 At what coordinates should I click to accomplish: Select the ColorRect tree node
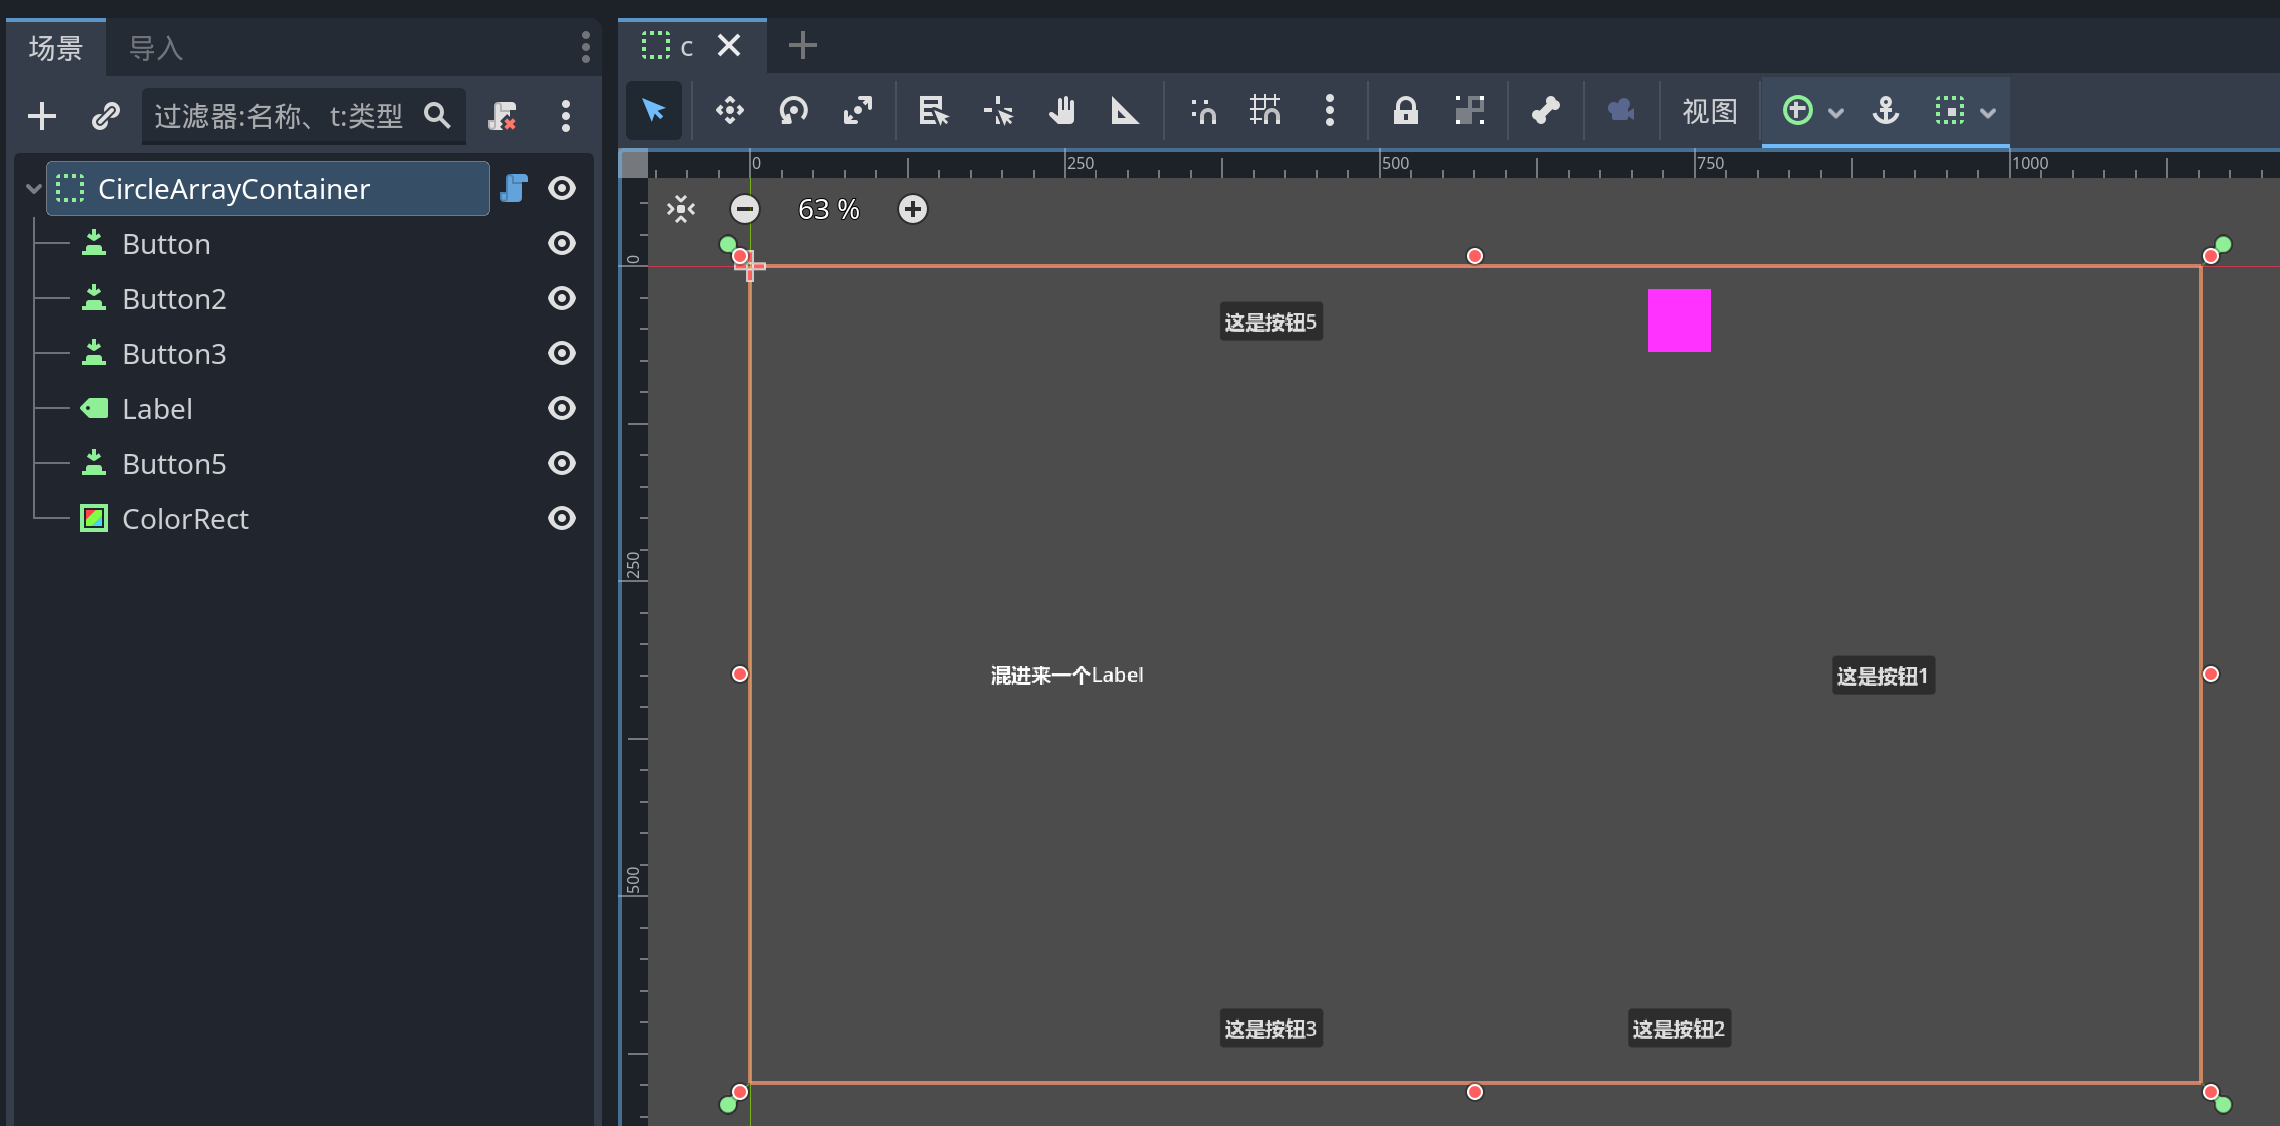185,519
